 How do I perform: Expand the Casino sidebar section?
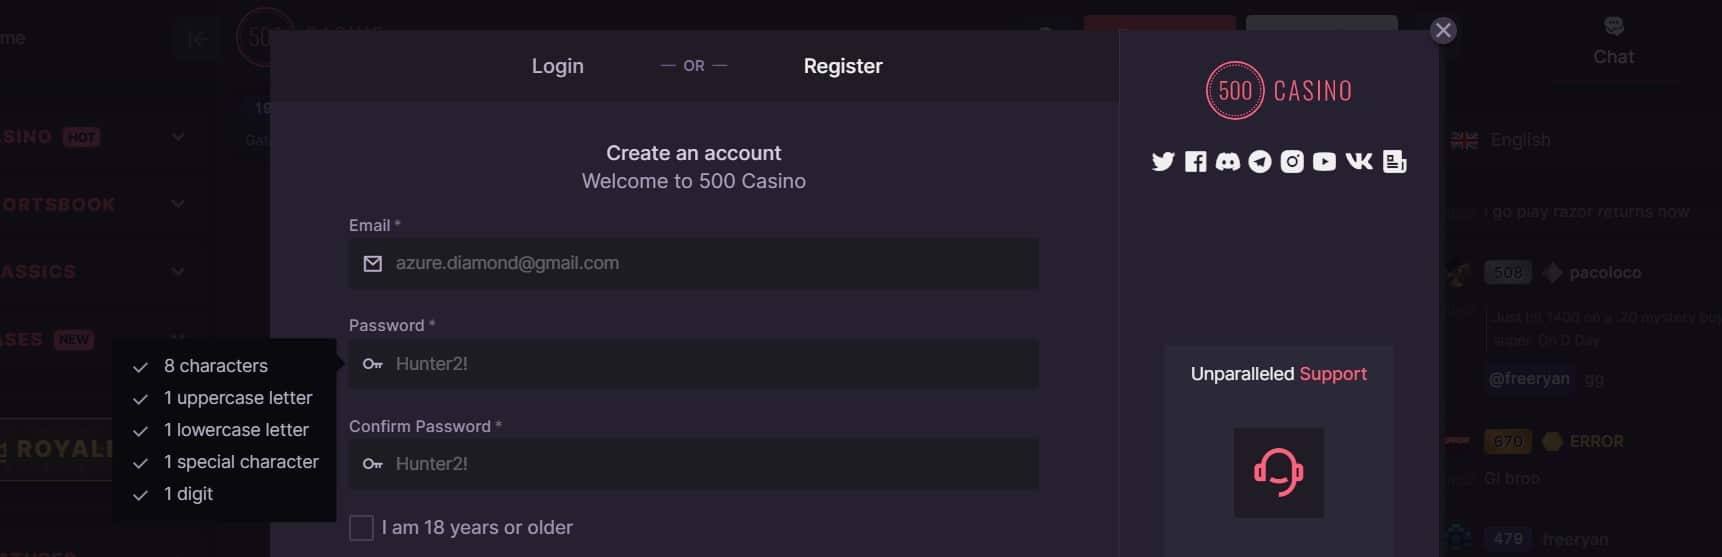click(178, 137)
